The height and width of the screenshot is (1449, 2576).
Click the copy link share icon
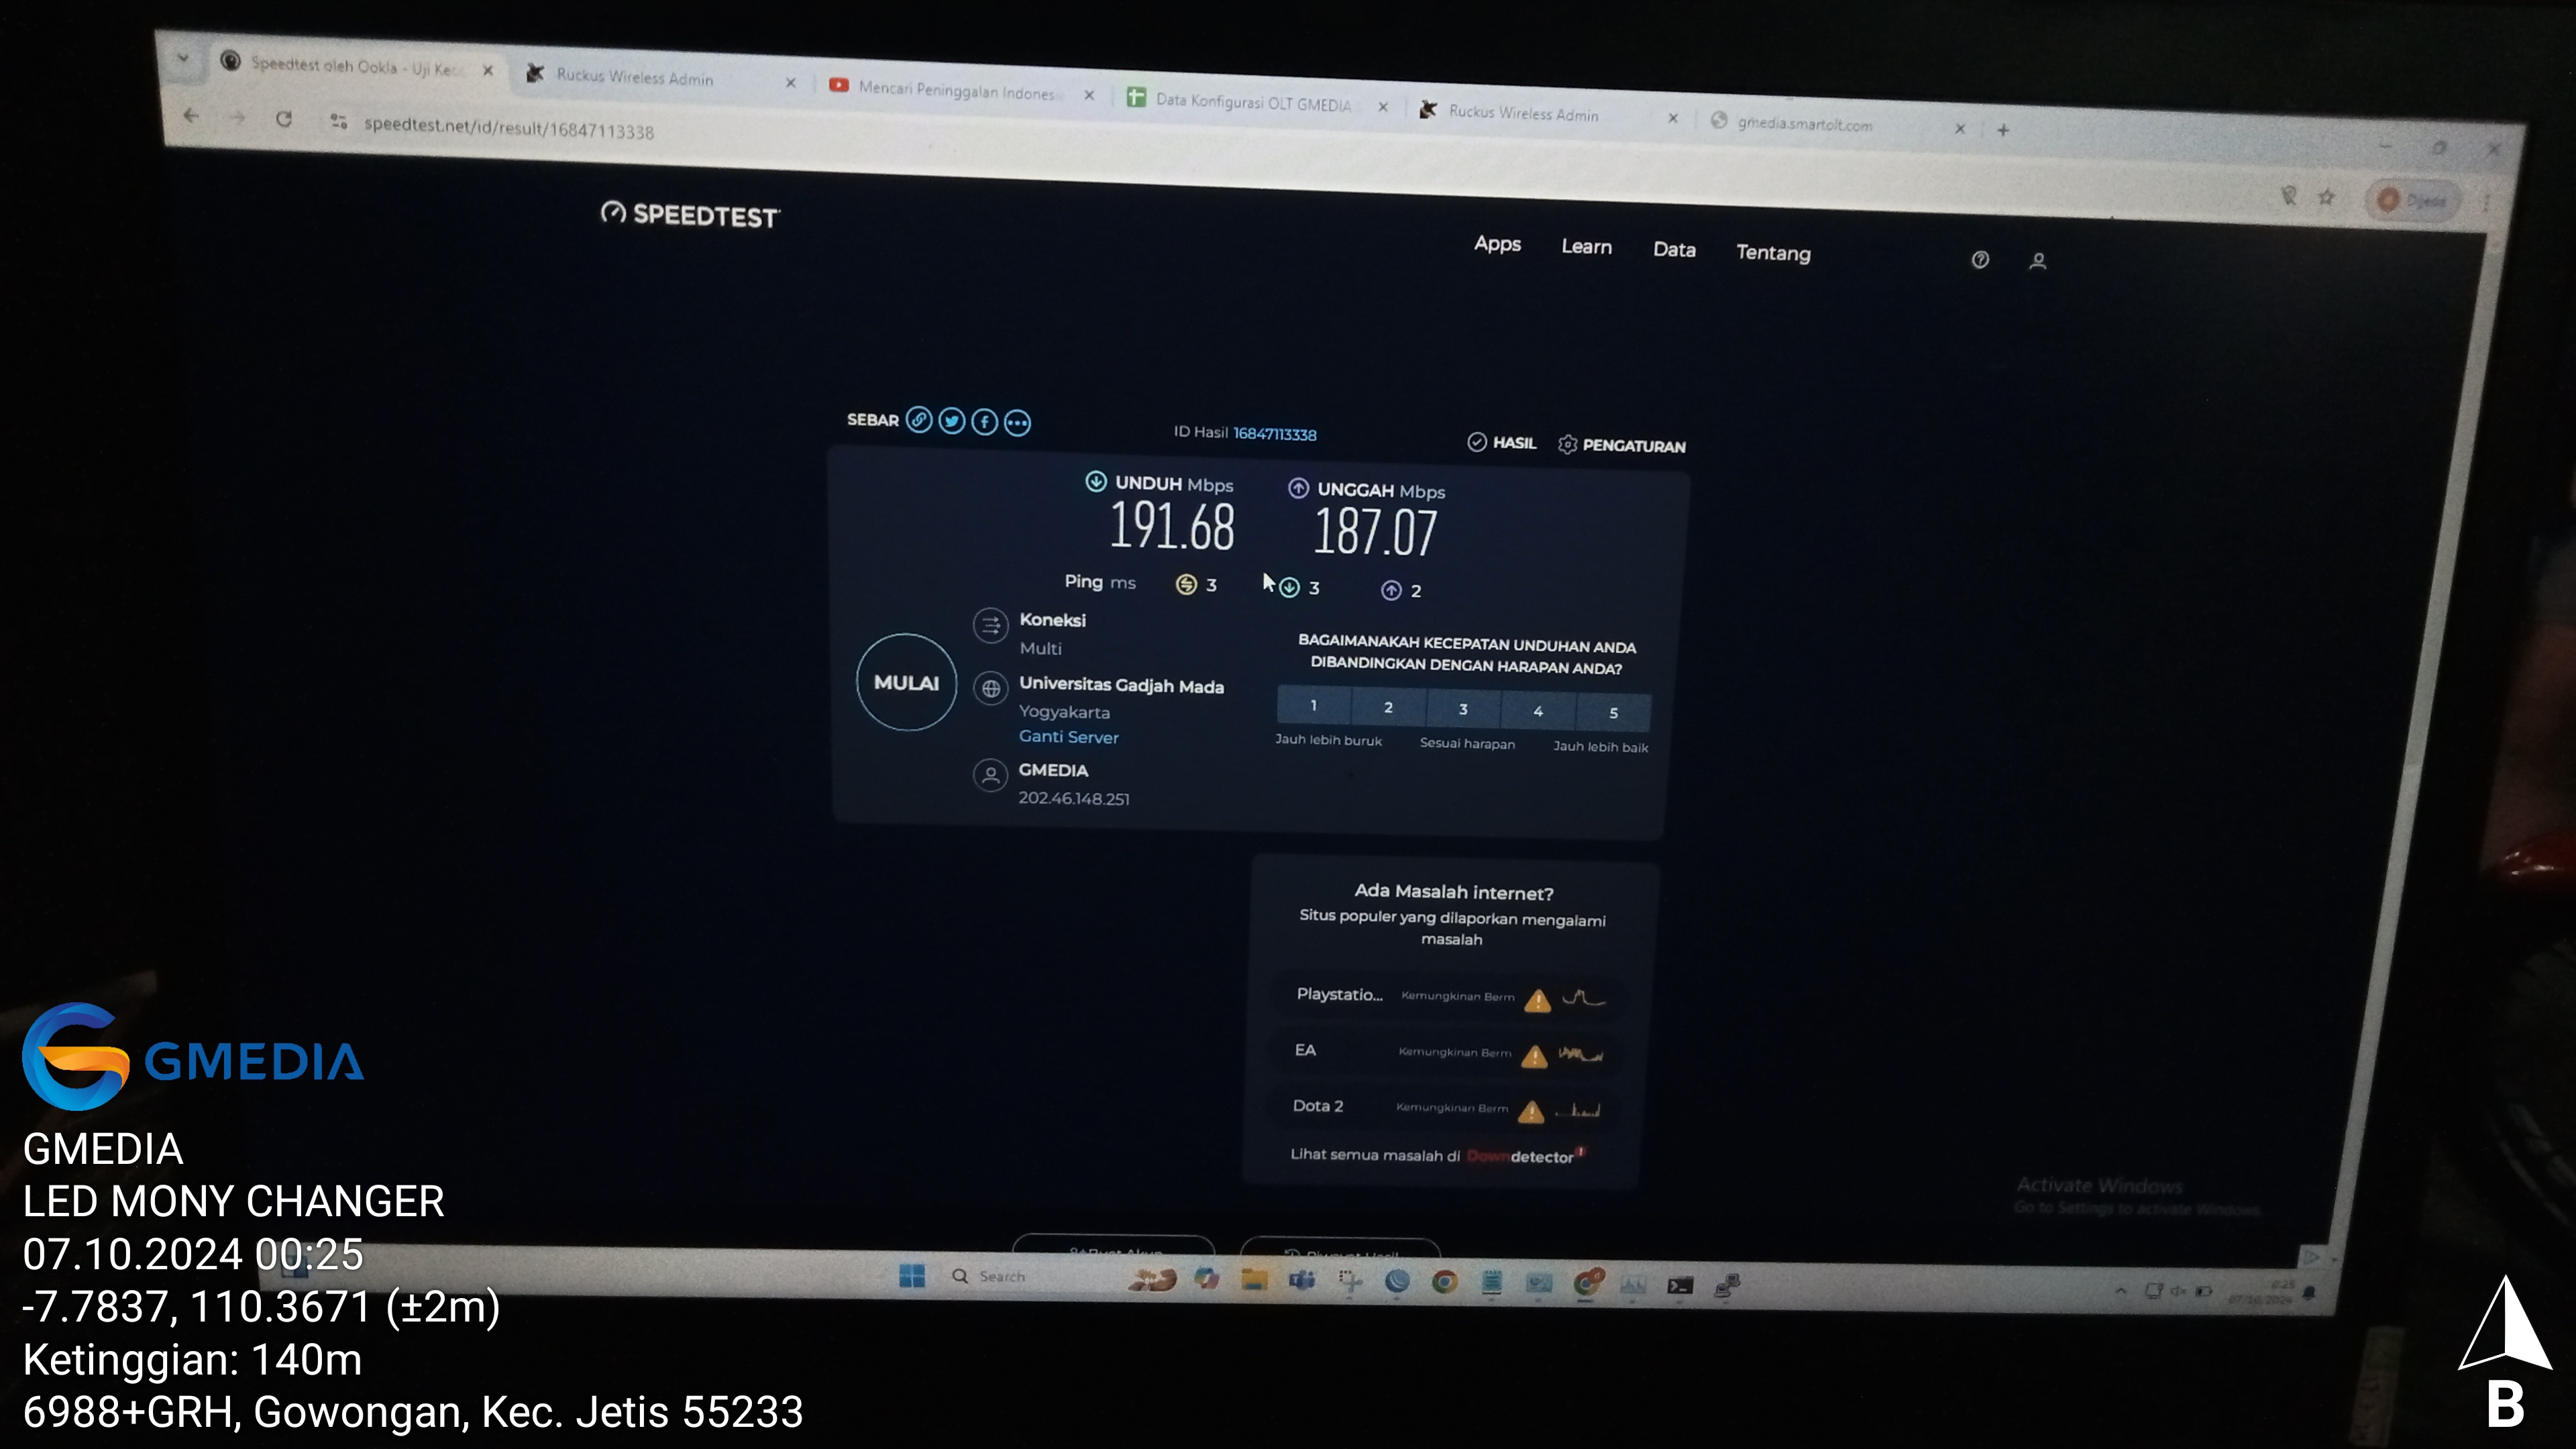(919, 420)
